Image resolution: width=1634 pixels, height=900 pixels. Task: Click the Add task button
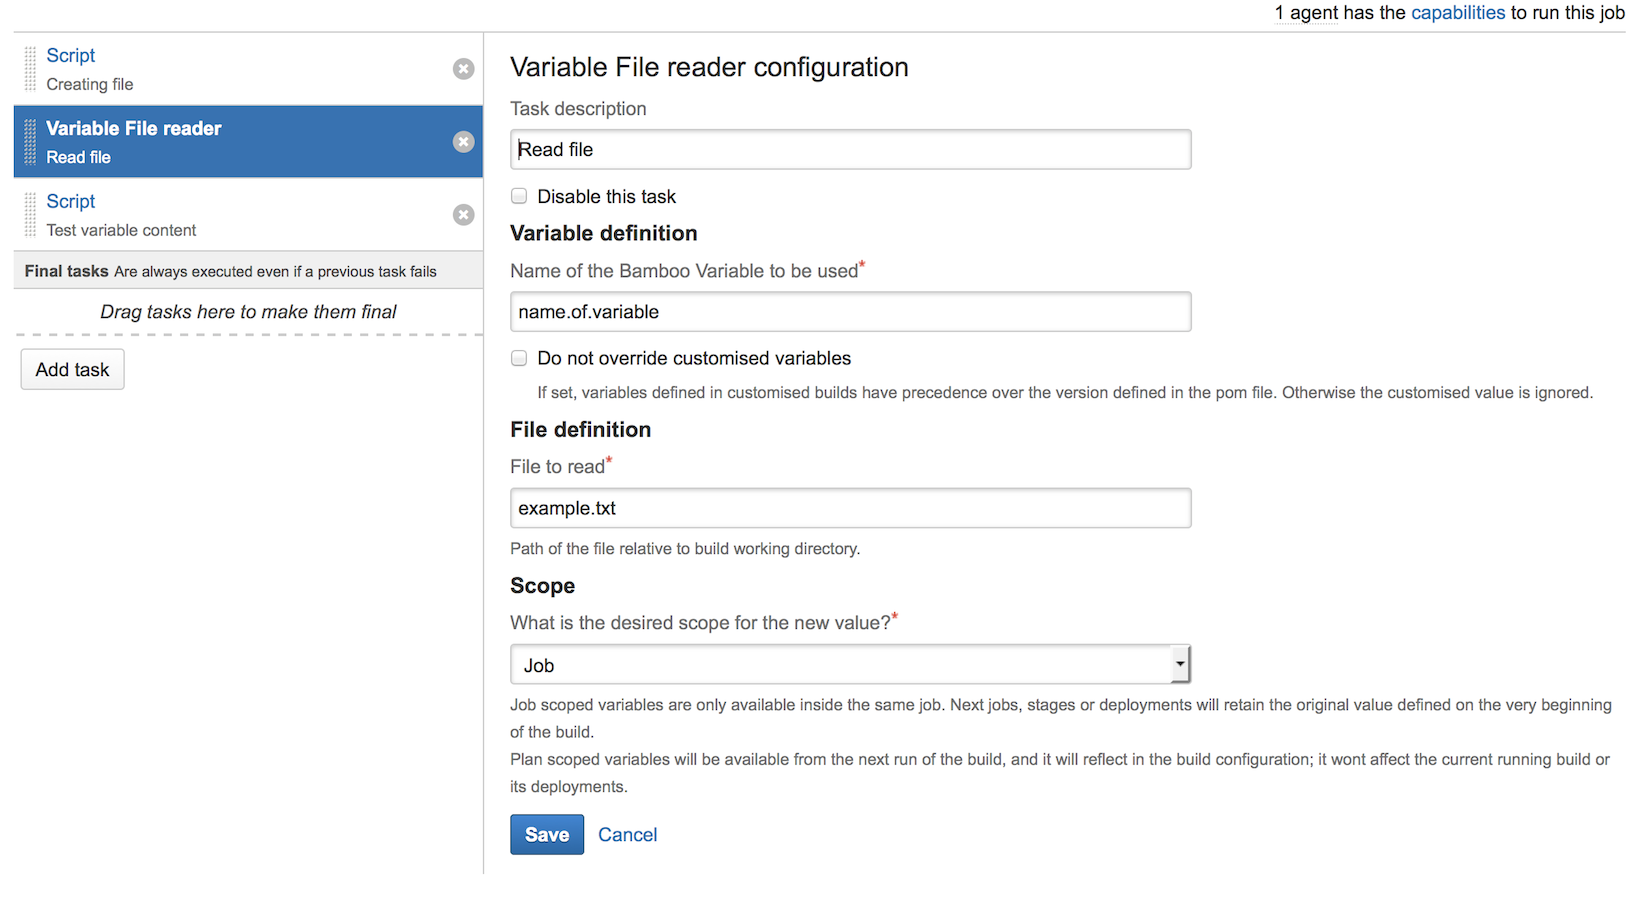(72, 369)
